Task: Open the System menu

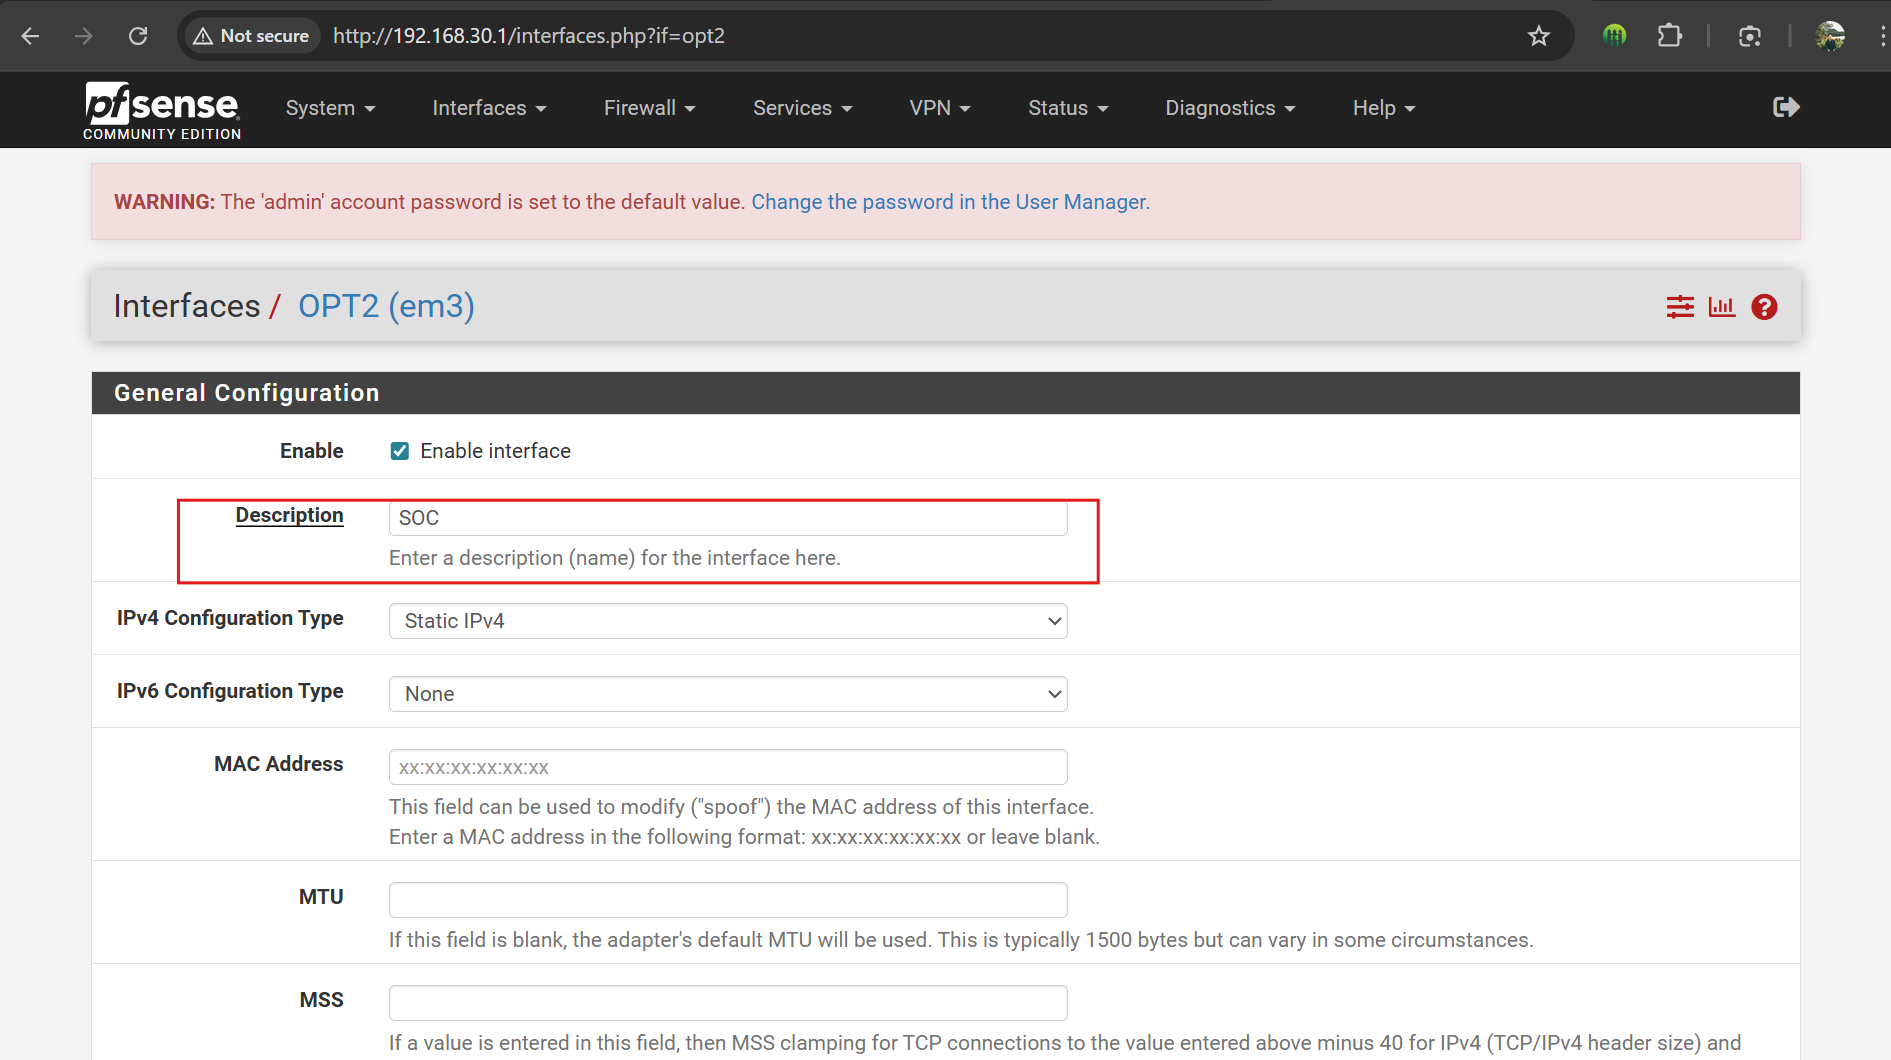Action: point(330,108)
